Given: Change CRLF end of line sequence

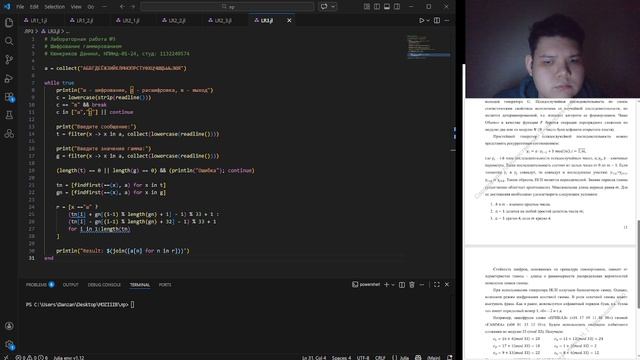Looking at the screenshot, I should tap(380, 358).
